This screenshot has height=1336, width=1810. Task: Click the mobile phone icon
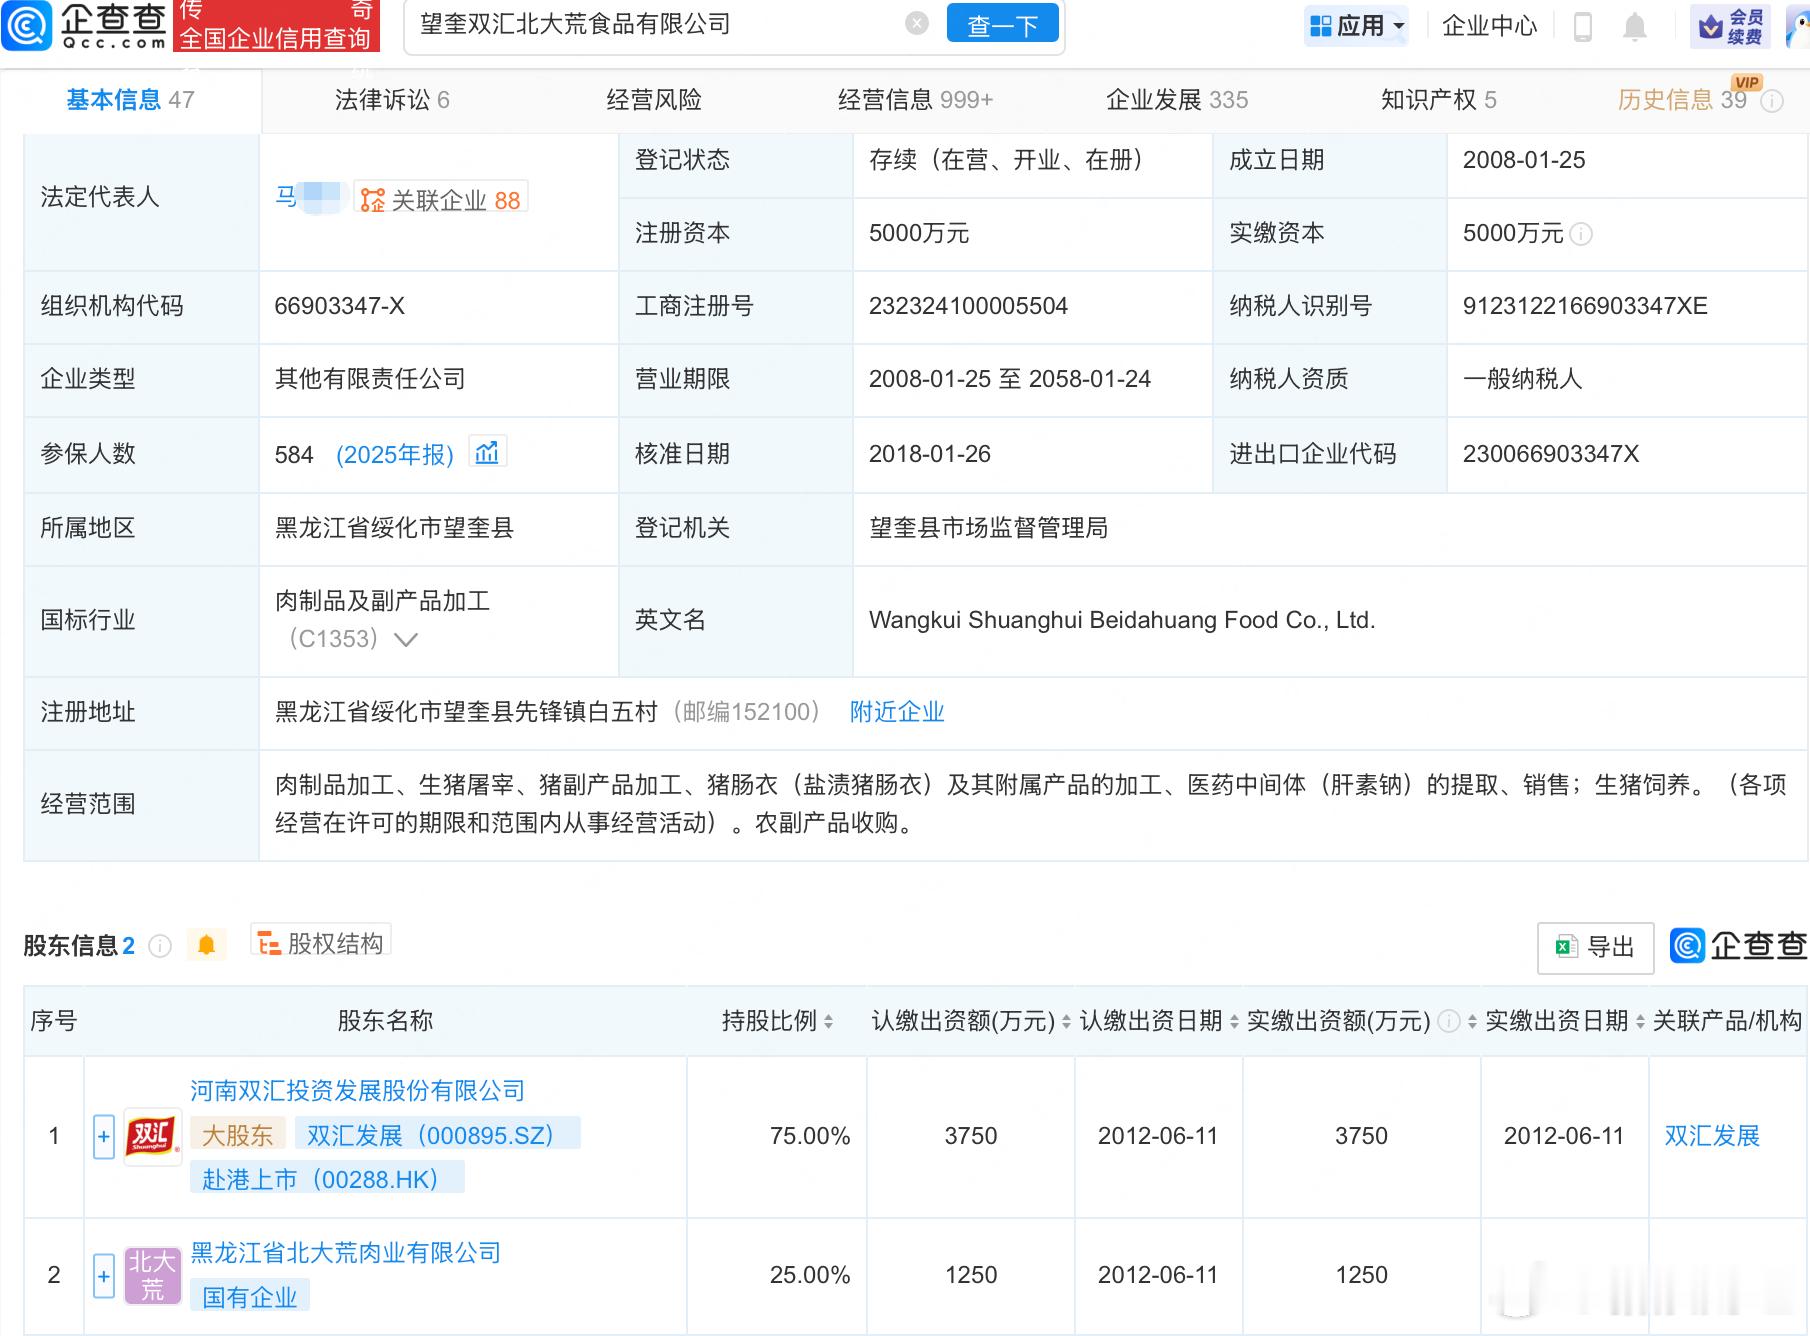(1583, 26)
